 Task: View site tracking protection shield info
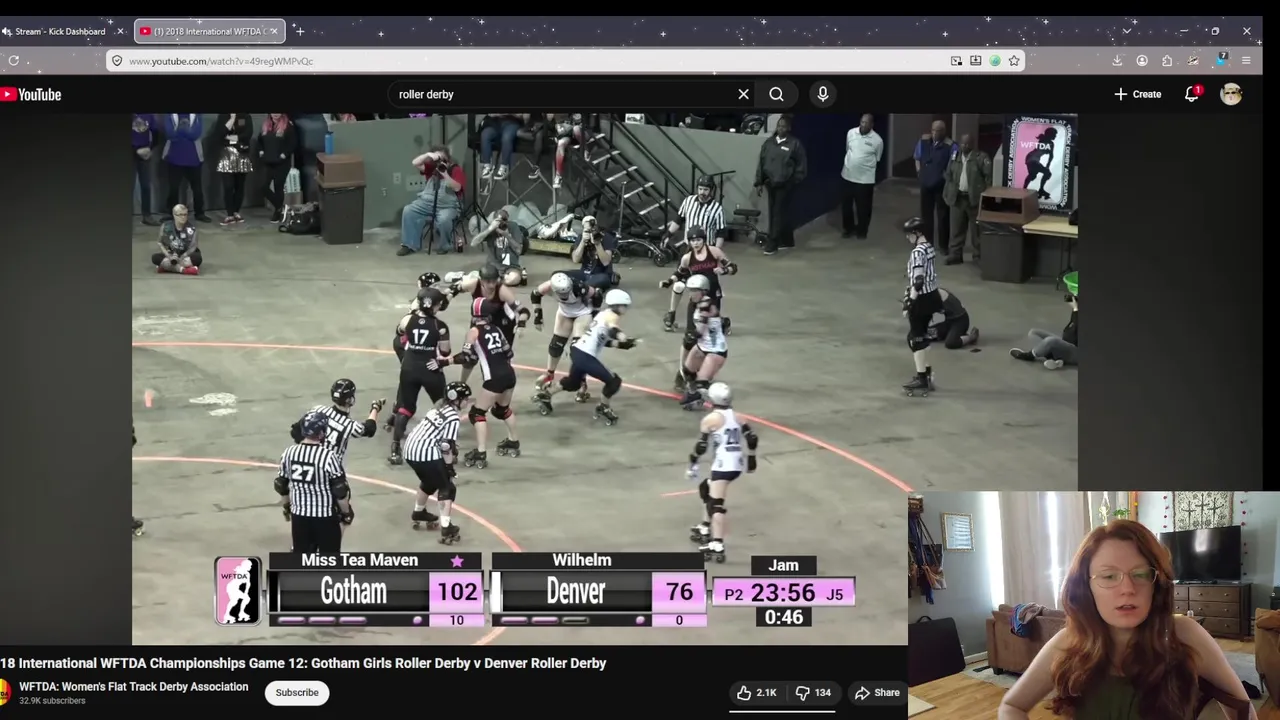[117, 61]
